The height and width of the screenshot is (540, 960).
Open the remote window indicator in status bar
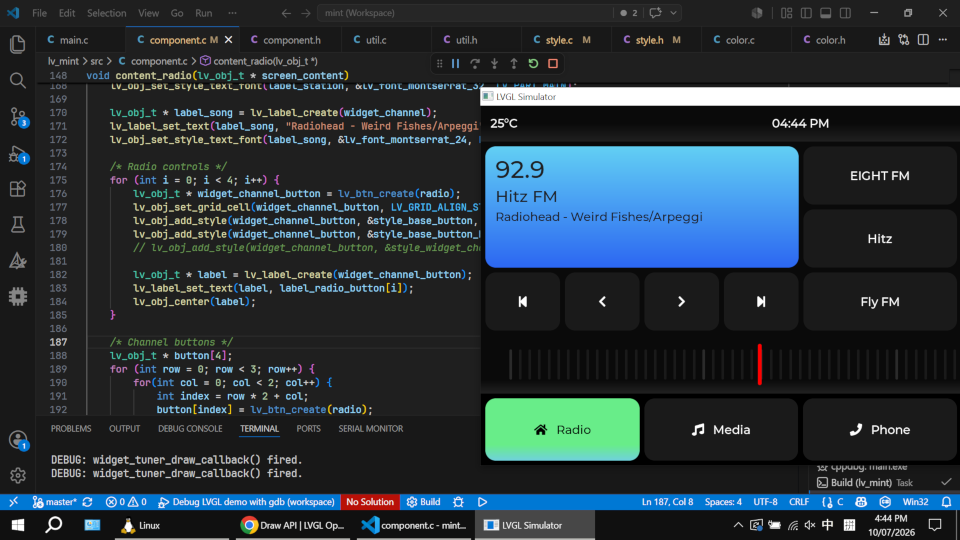tap(13, 502)
